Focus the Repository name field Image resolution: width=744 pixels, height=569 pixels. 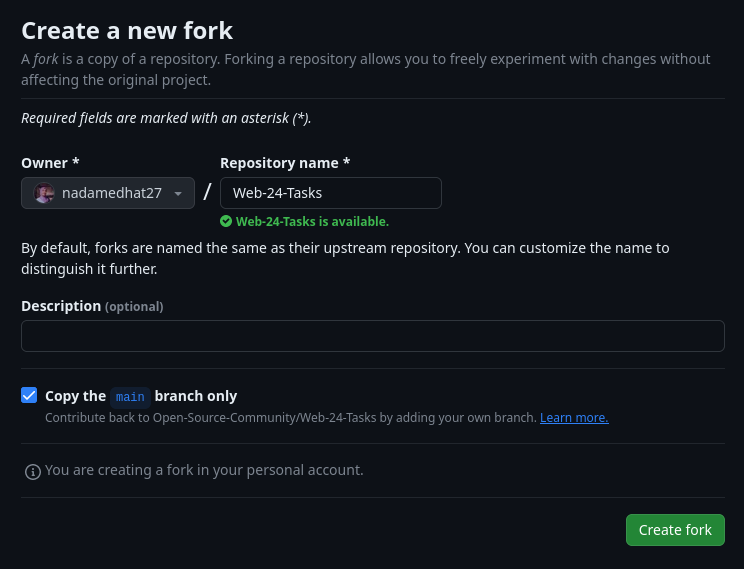pos(330,193)
